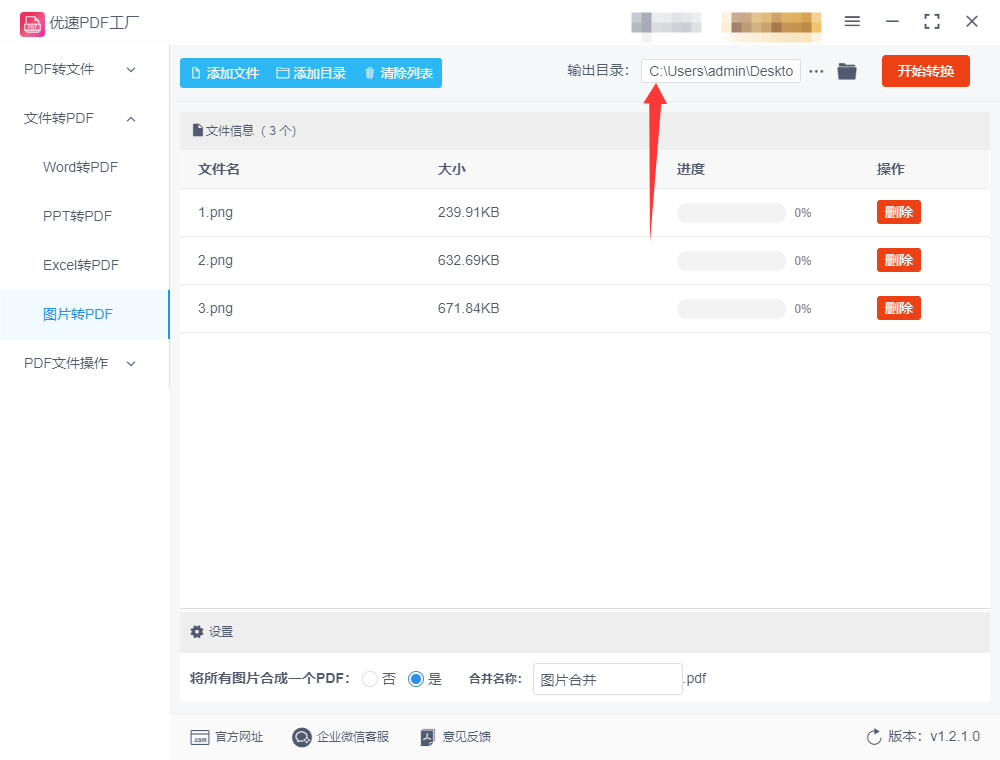The width and height of the screenshot is (1000, 760).
Task: Select Word转PDF in the sidebar
Action: (x=84, y=167)
